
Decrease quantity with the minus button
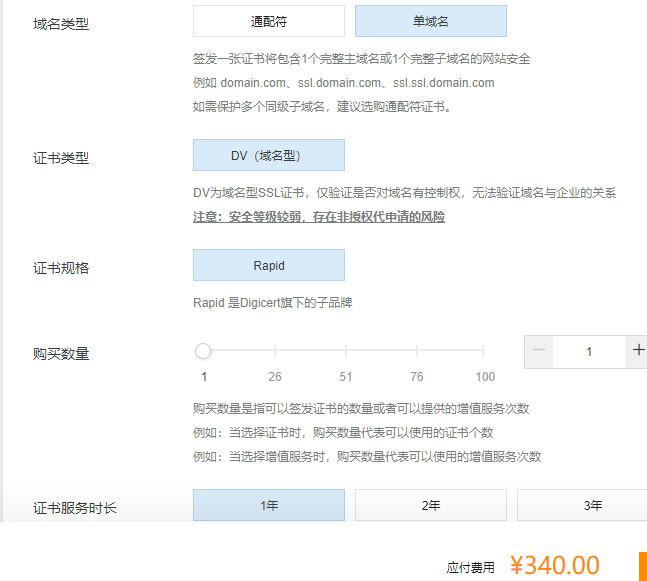pyautogui.click(x=539, y=351)
